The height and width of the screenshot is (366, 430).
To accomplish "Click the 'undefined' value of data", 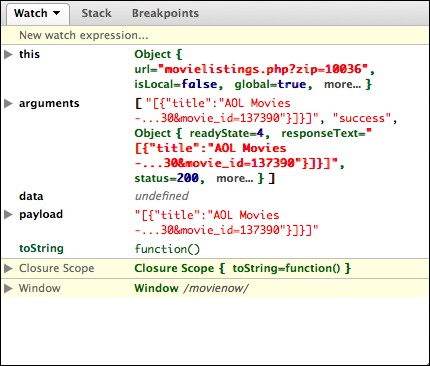I will pos(162,196).
